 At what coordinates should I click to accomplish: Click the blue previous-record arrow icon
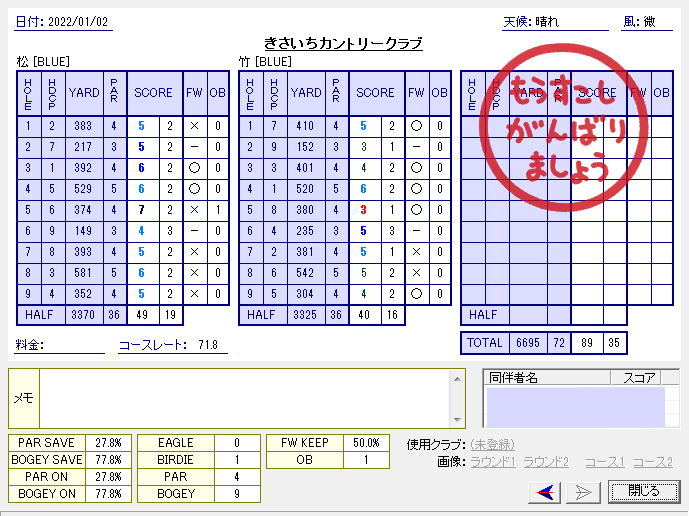pos(545,491)
